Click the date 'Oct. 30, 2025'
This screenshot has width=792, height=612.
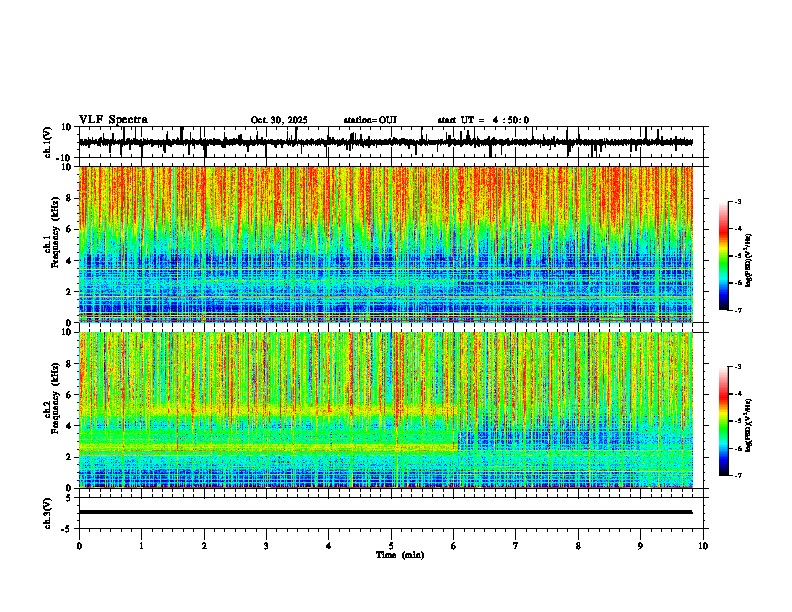point(279,120)
